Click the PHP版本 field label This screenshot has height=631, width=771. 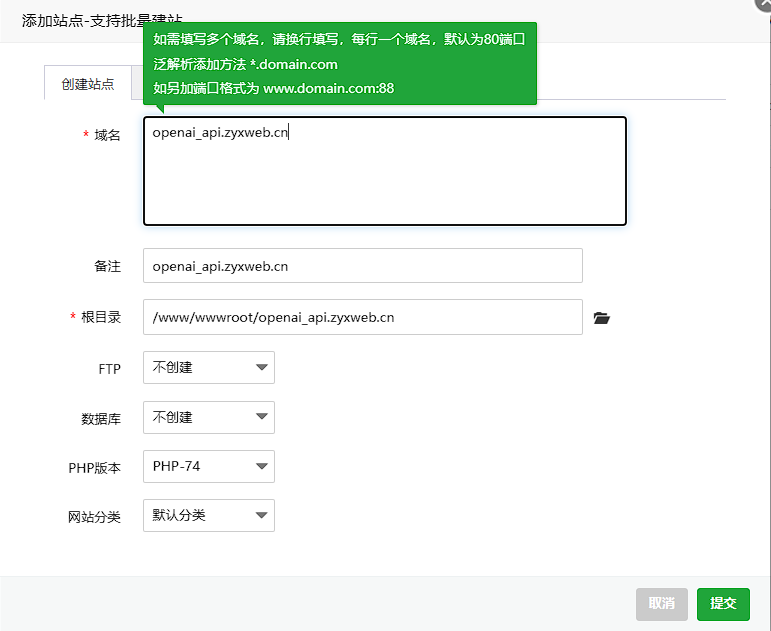94,468
